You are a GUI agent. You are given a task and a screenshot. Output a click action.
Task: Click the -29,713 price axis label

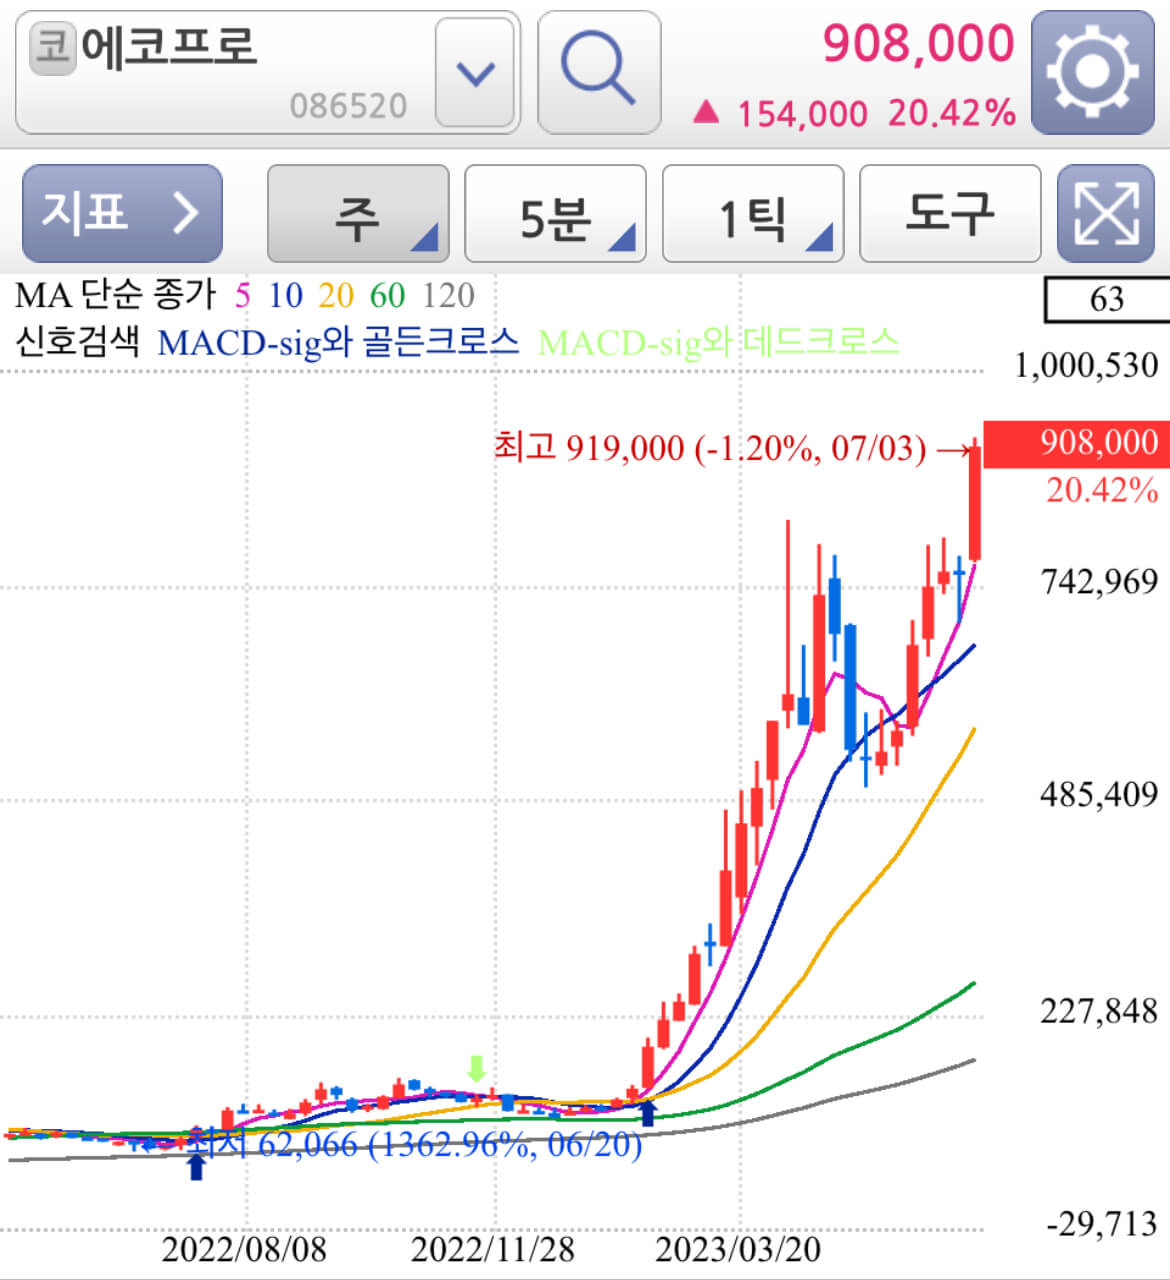tap(1101, 1223)
